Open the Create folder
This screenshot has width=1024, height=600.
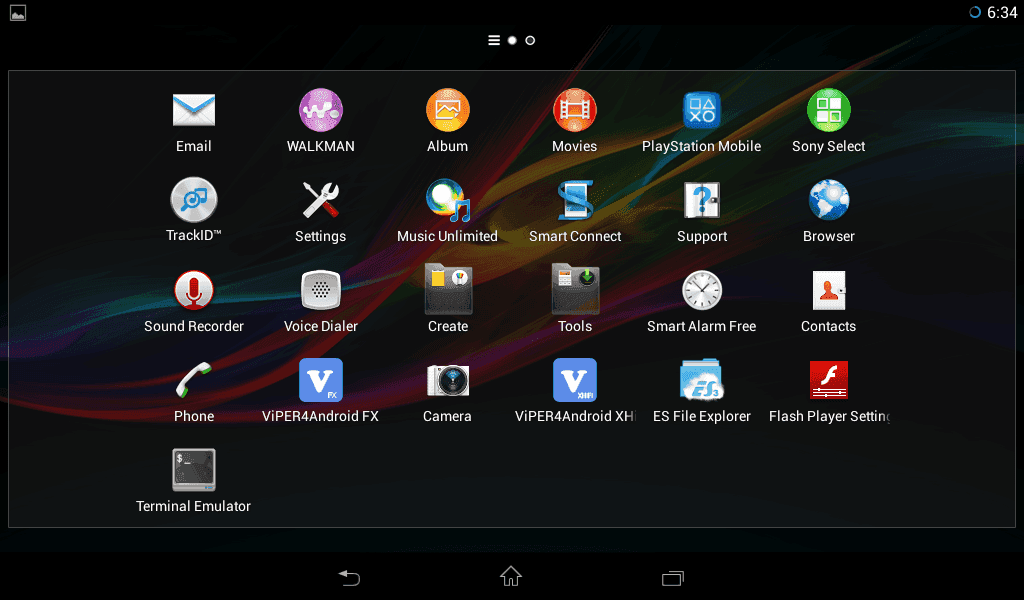[x=448, y=290]
